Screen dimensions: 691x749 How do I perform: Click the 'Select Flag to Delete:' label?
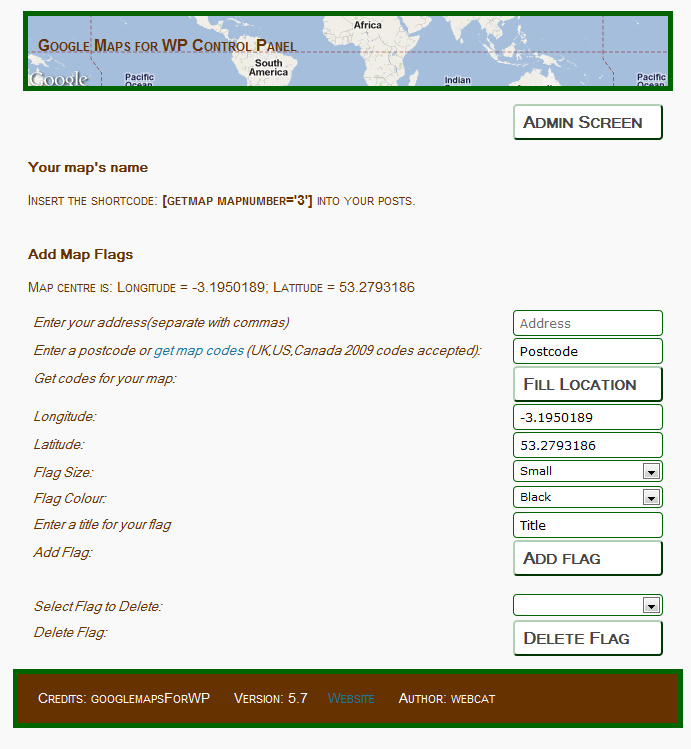pyautogui.click(x=98, y=606)
